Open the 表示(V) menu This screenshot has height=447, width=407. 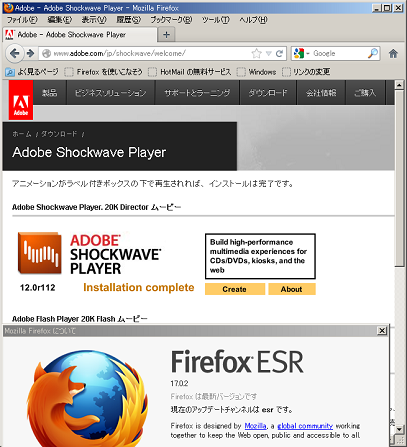coord(94,20)
